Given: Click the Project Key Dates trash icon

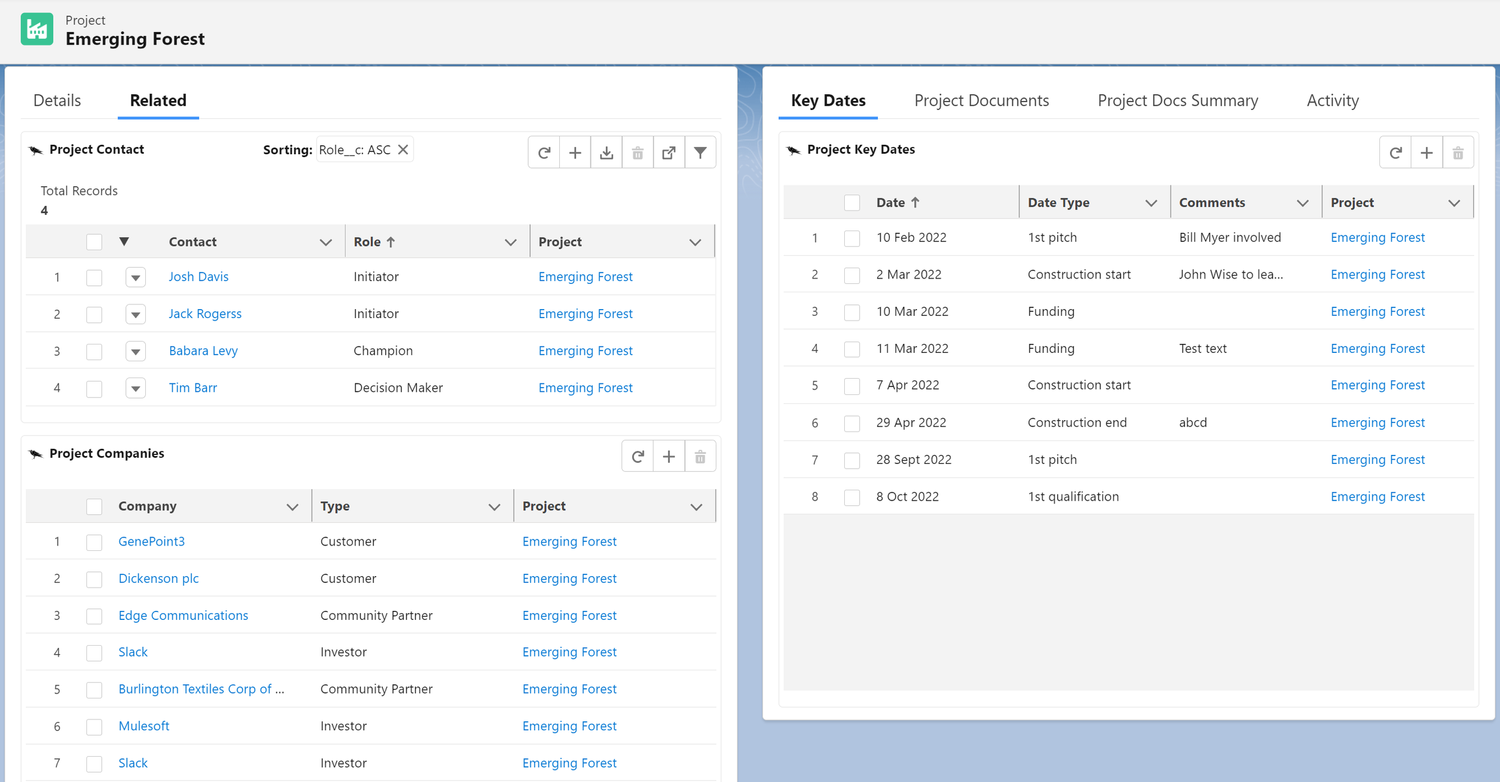Looking at the screenshot, I should pyautogui.click(x=1458, y=153).
